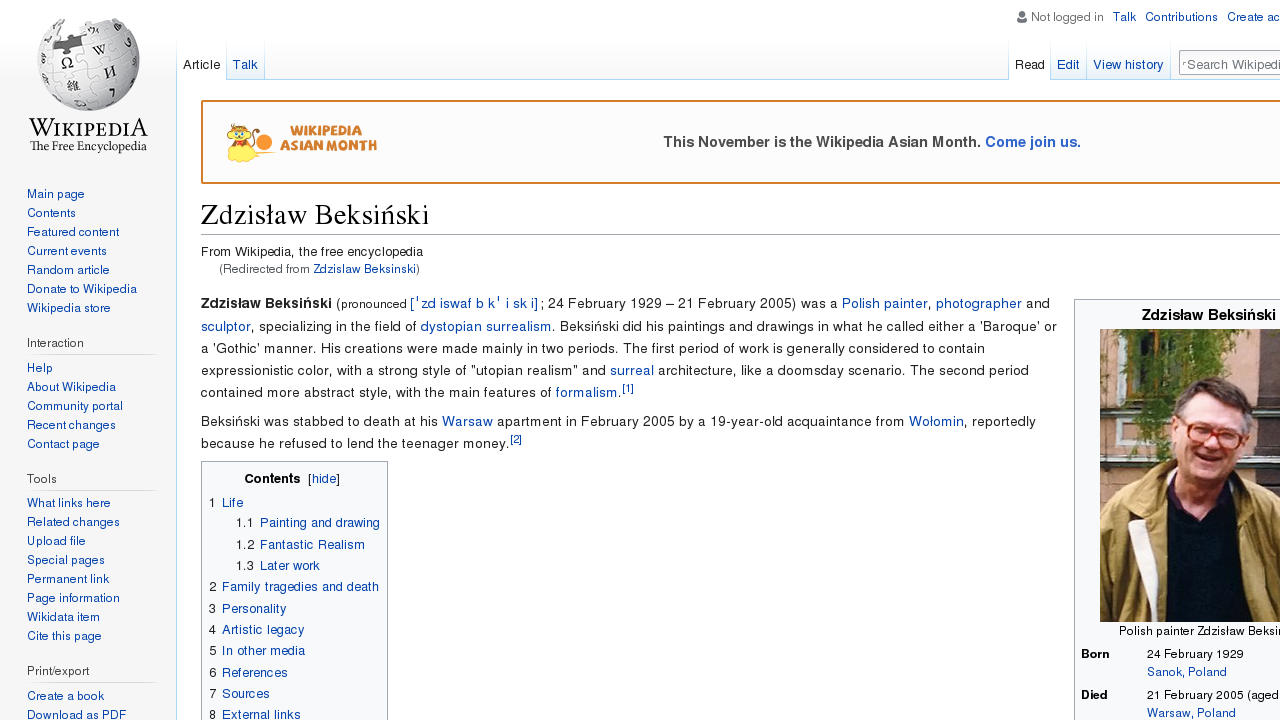
Task: Go to Fantastic Realism subsection
Action: click(312, 545)
